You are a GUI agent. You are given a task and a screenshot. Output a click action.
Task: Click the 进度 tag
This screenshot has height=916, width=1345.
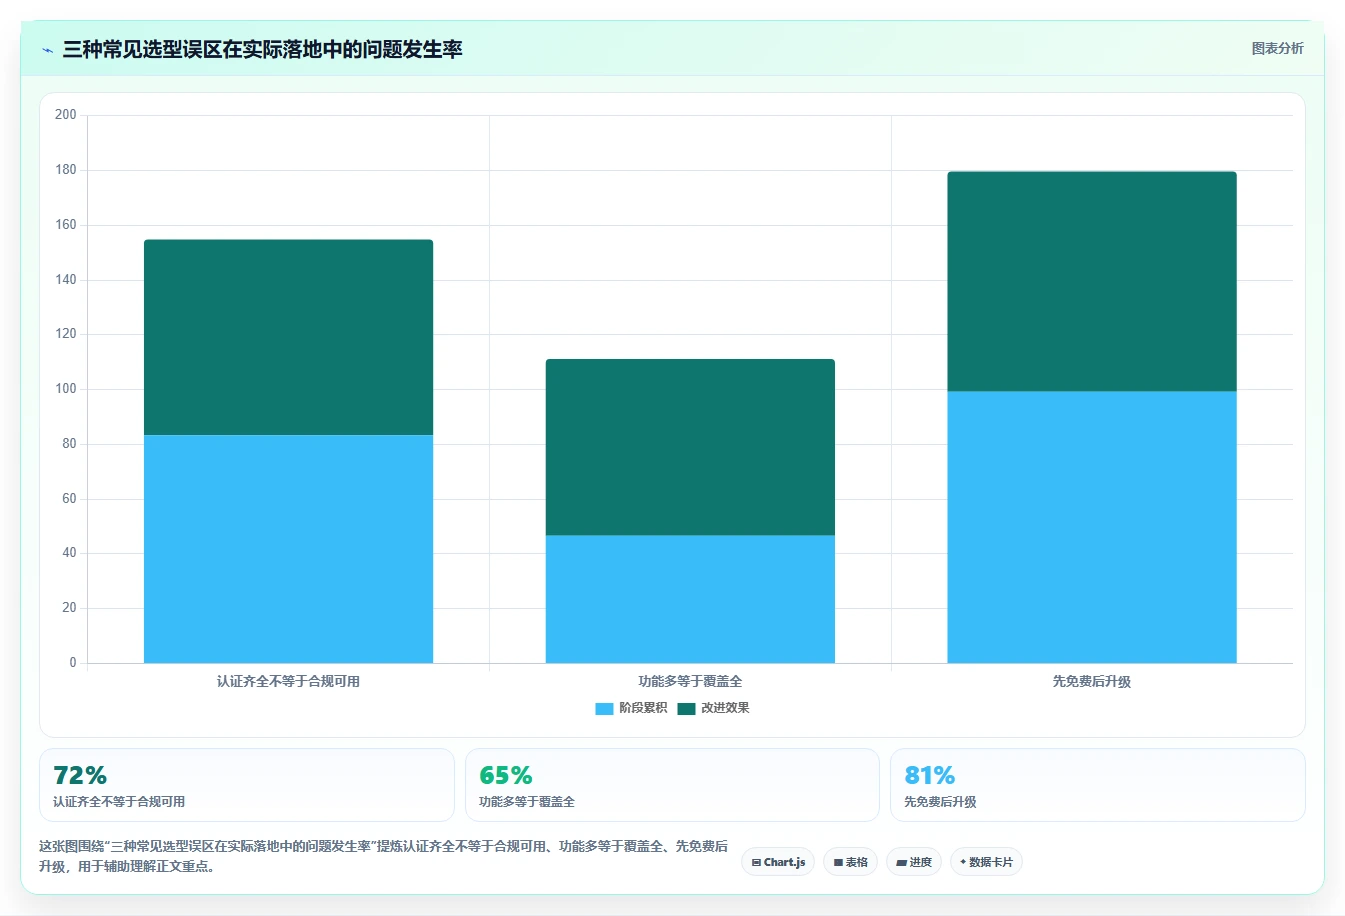pos(914,862)
